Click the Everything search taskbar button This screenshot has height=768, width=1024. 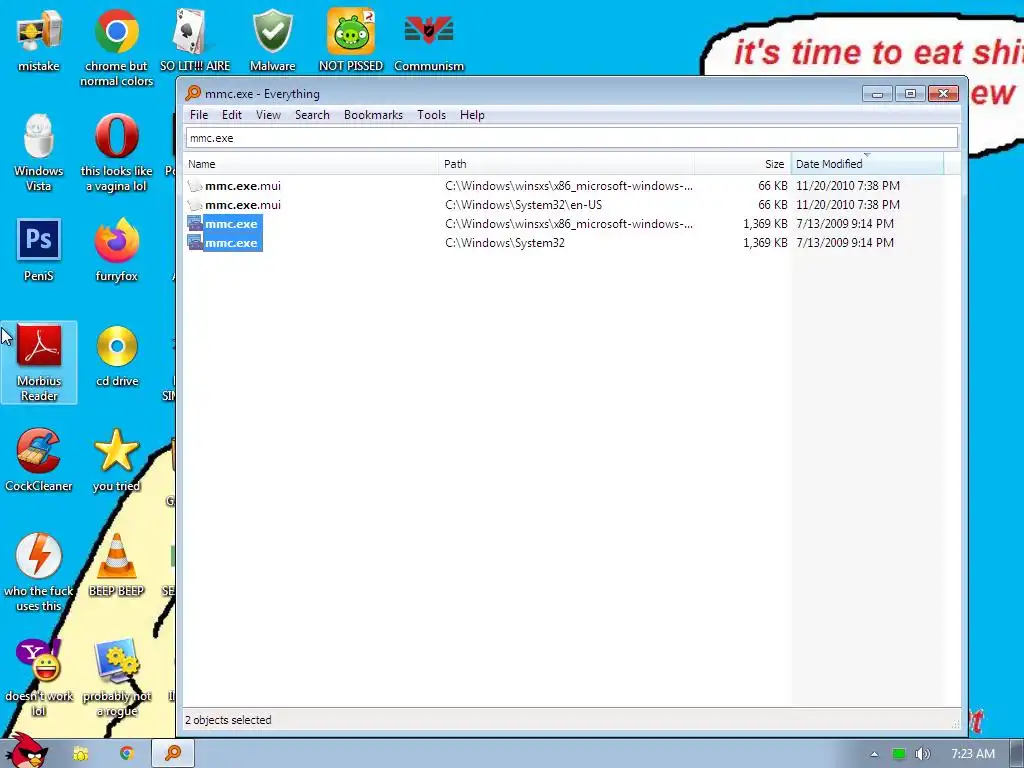[173, 753]
